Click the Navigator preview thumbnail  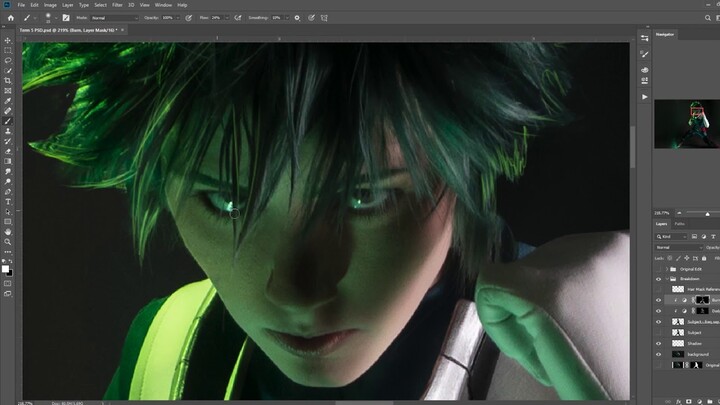[687, 124]
